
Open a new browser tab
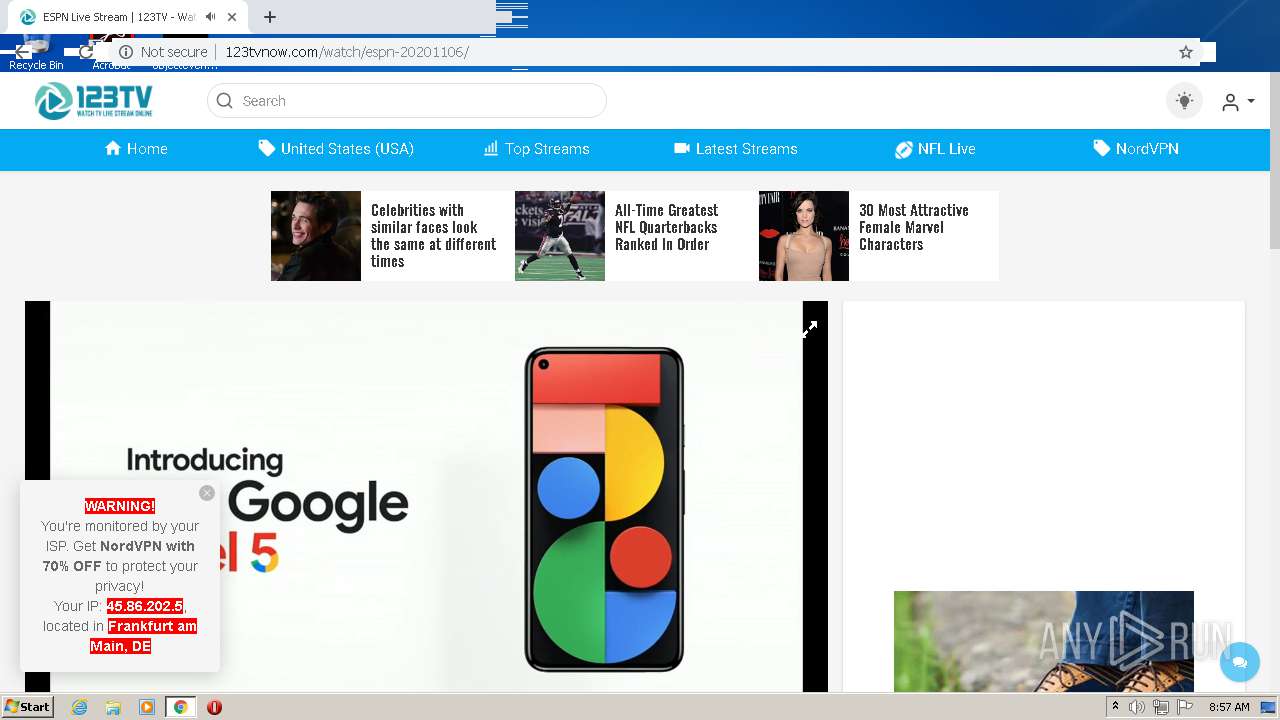pos(270,17)
